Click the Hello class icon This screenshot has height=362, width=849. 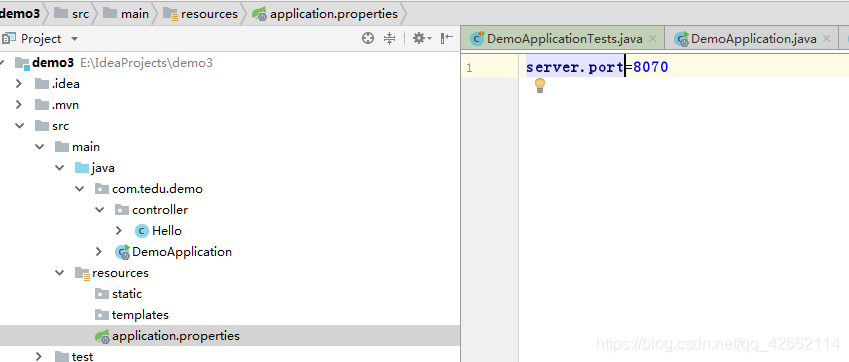(x=141, y=231)
